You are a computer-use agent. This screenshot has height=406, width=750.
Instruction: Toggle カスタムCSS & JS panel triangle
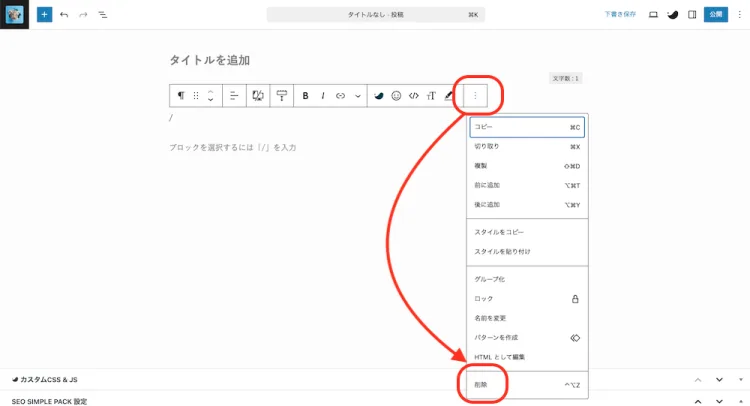pyautogui.click(x=740, y=380)
